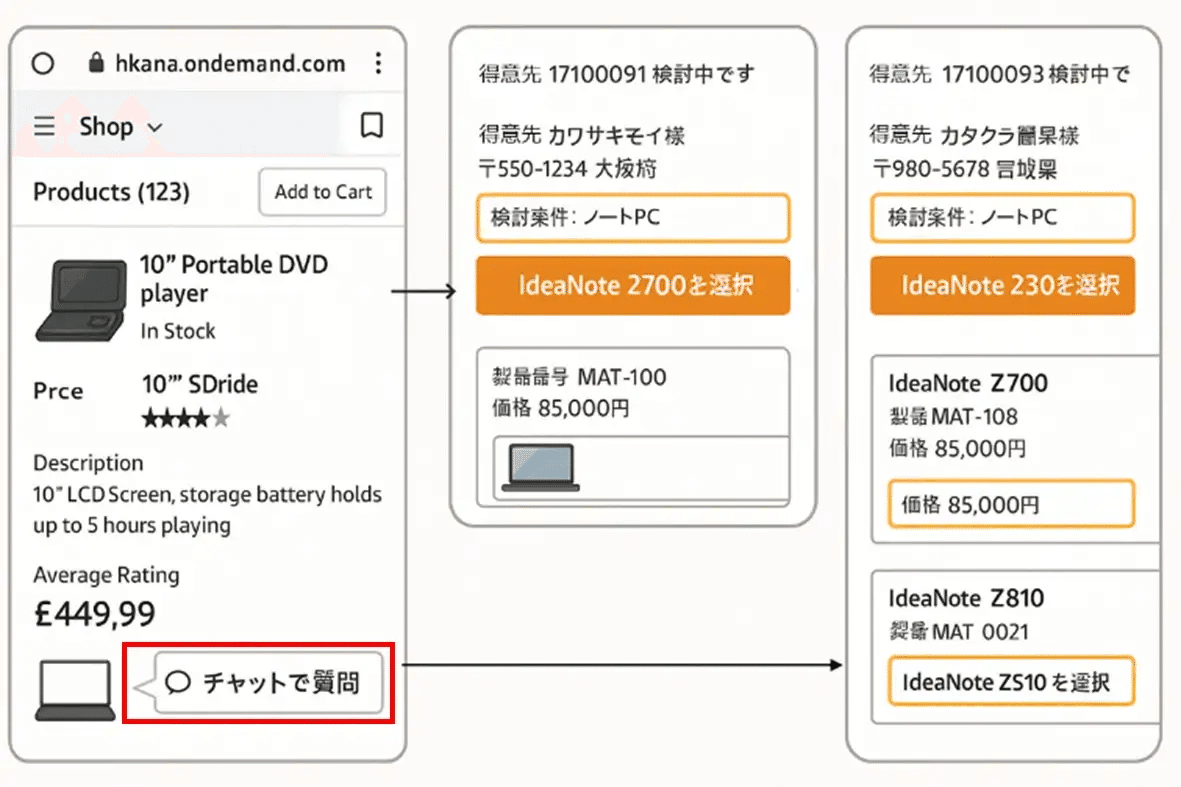Click the 得意先 17100091 header line
1181x787 pixels.
coord(616,72)
